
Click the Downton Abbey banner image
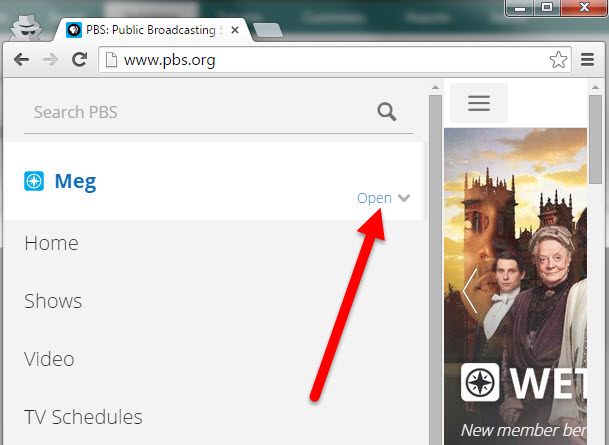(x=515, y=286)
